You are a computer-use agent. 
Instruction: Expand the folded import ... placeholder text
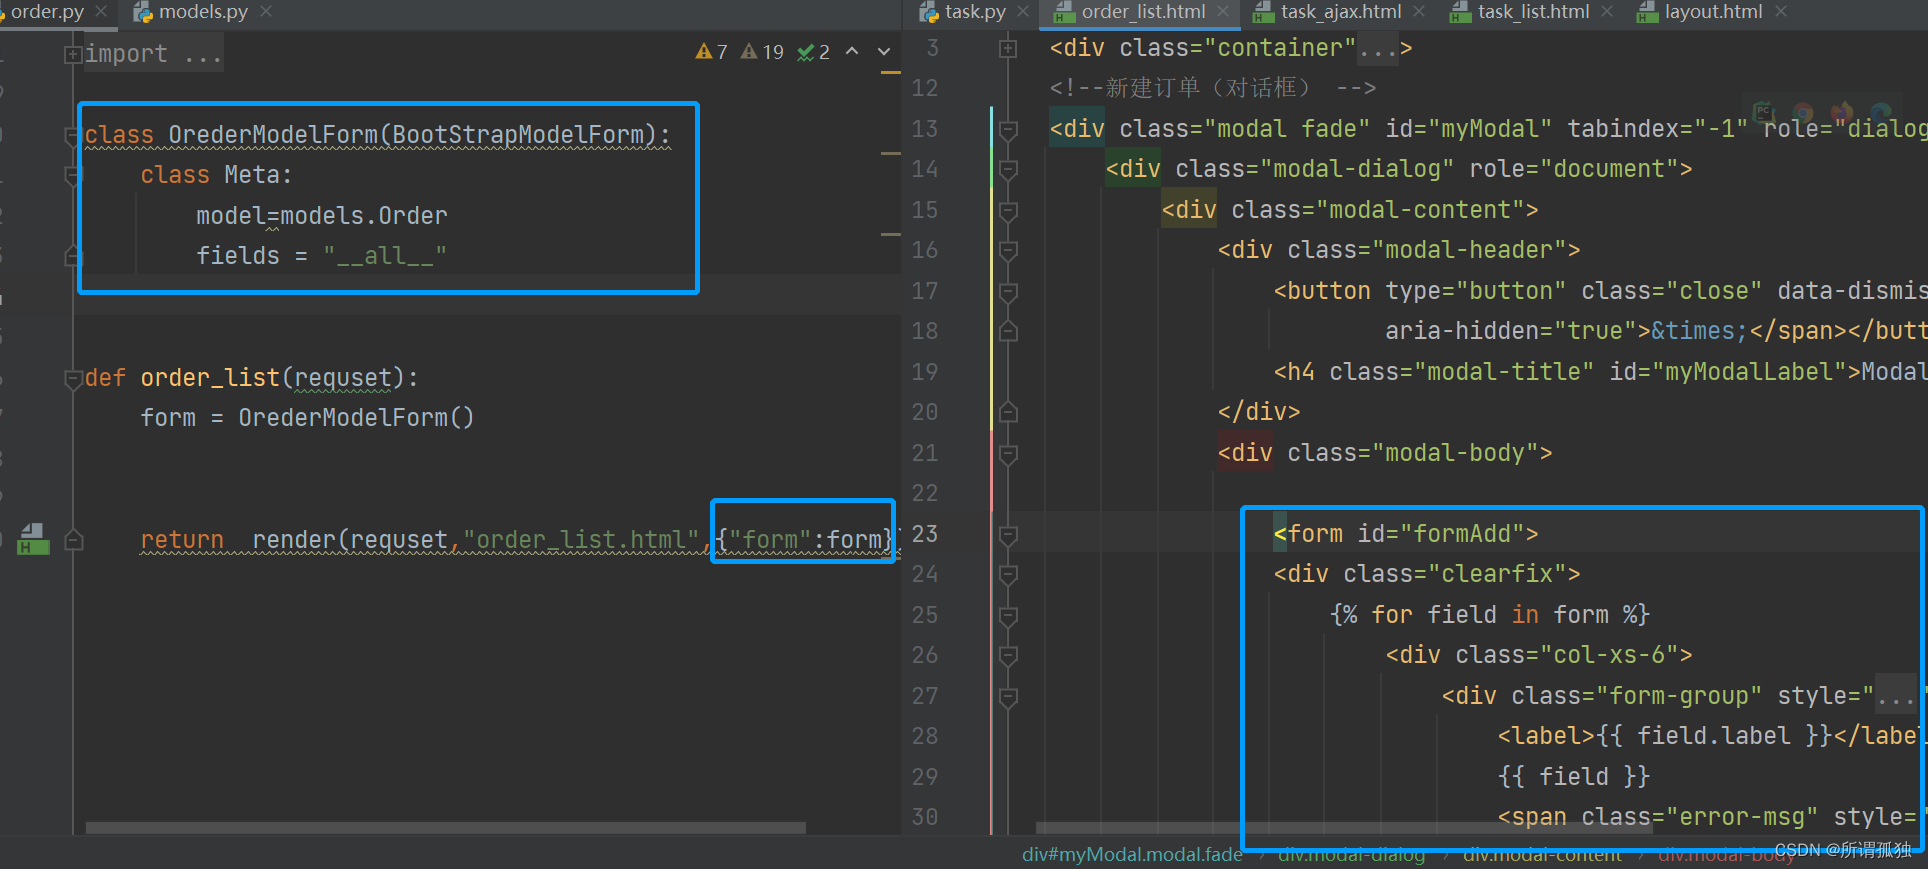153,54
